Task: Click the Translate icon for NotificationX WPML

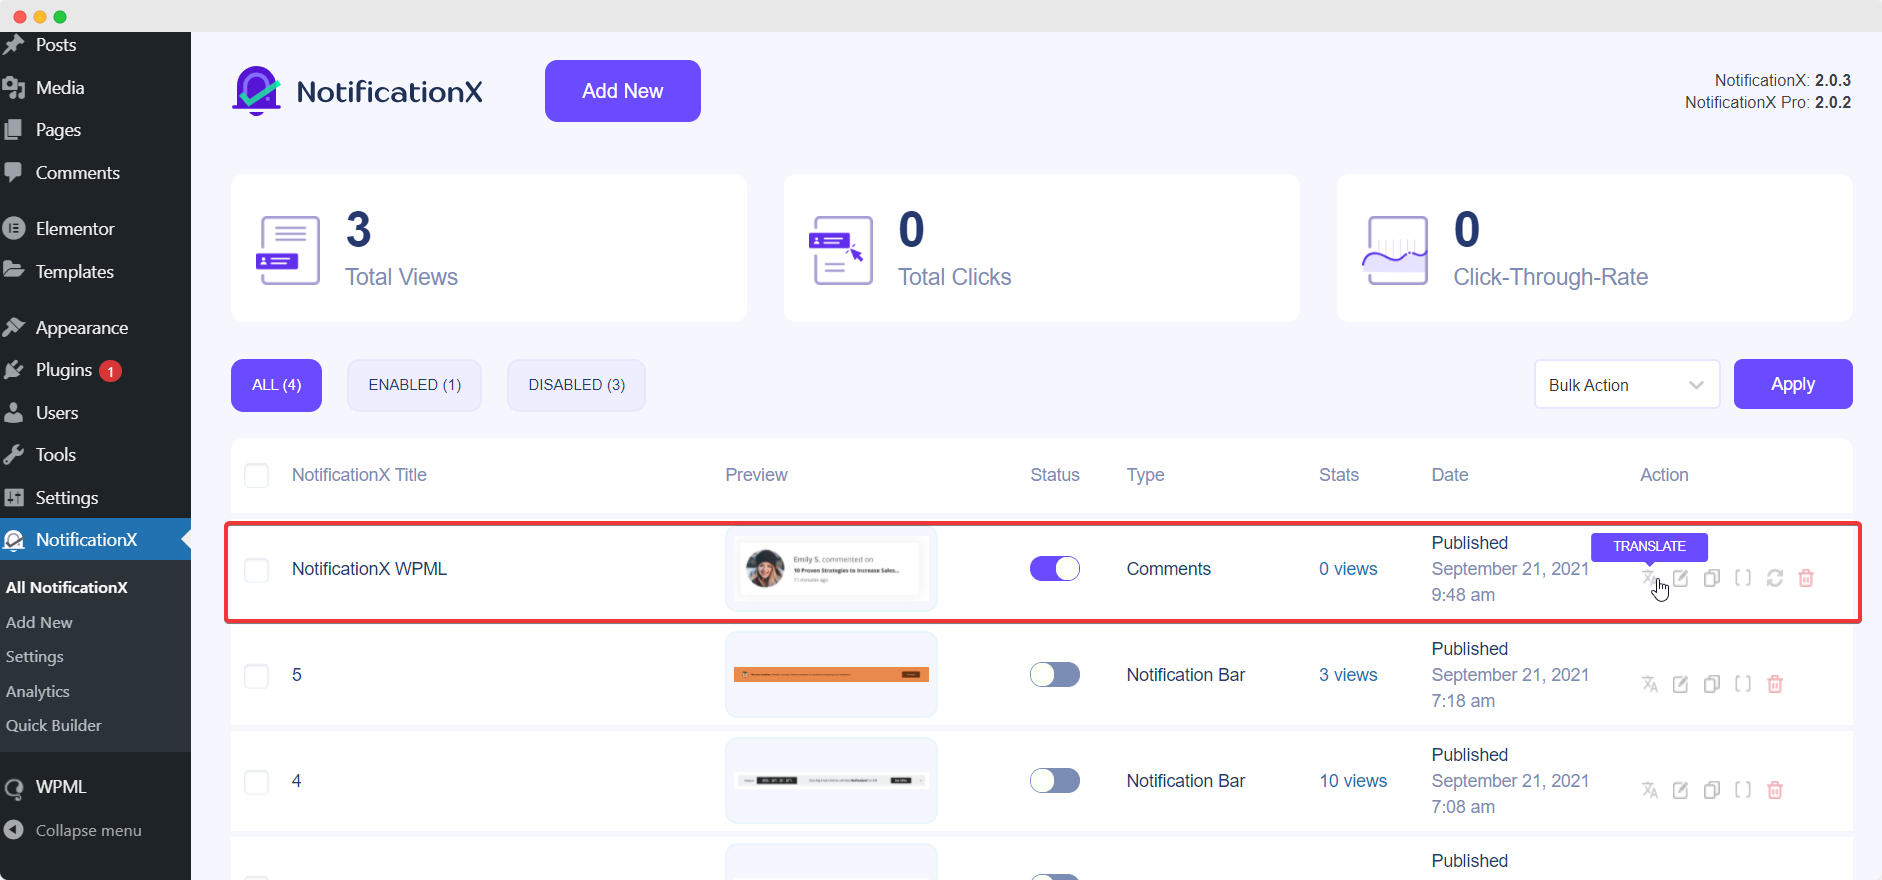Action: [1649, 578]
